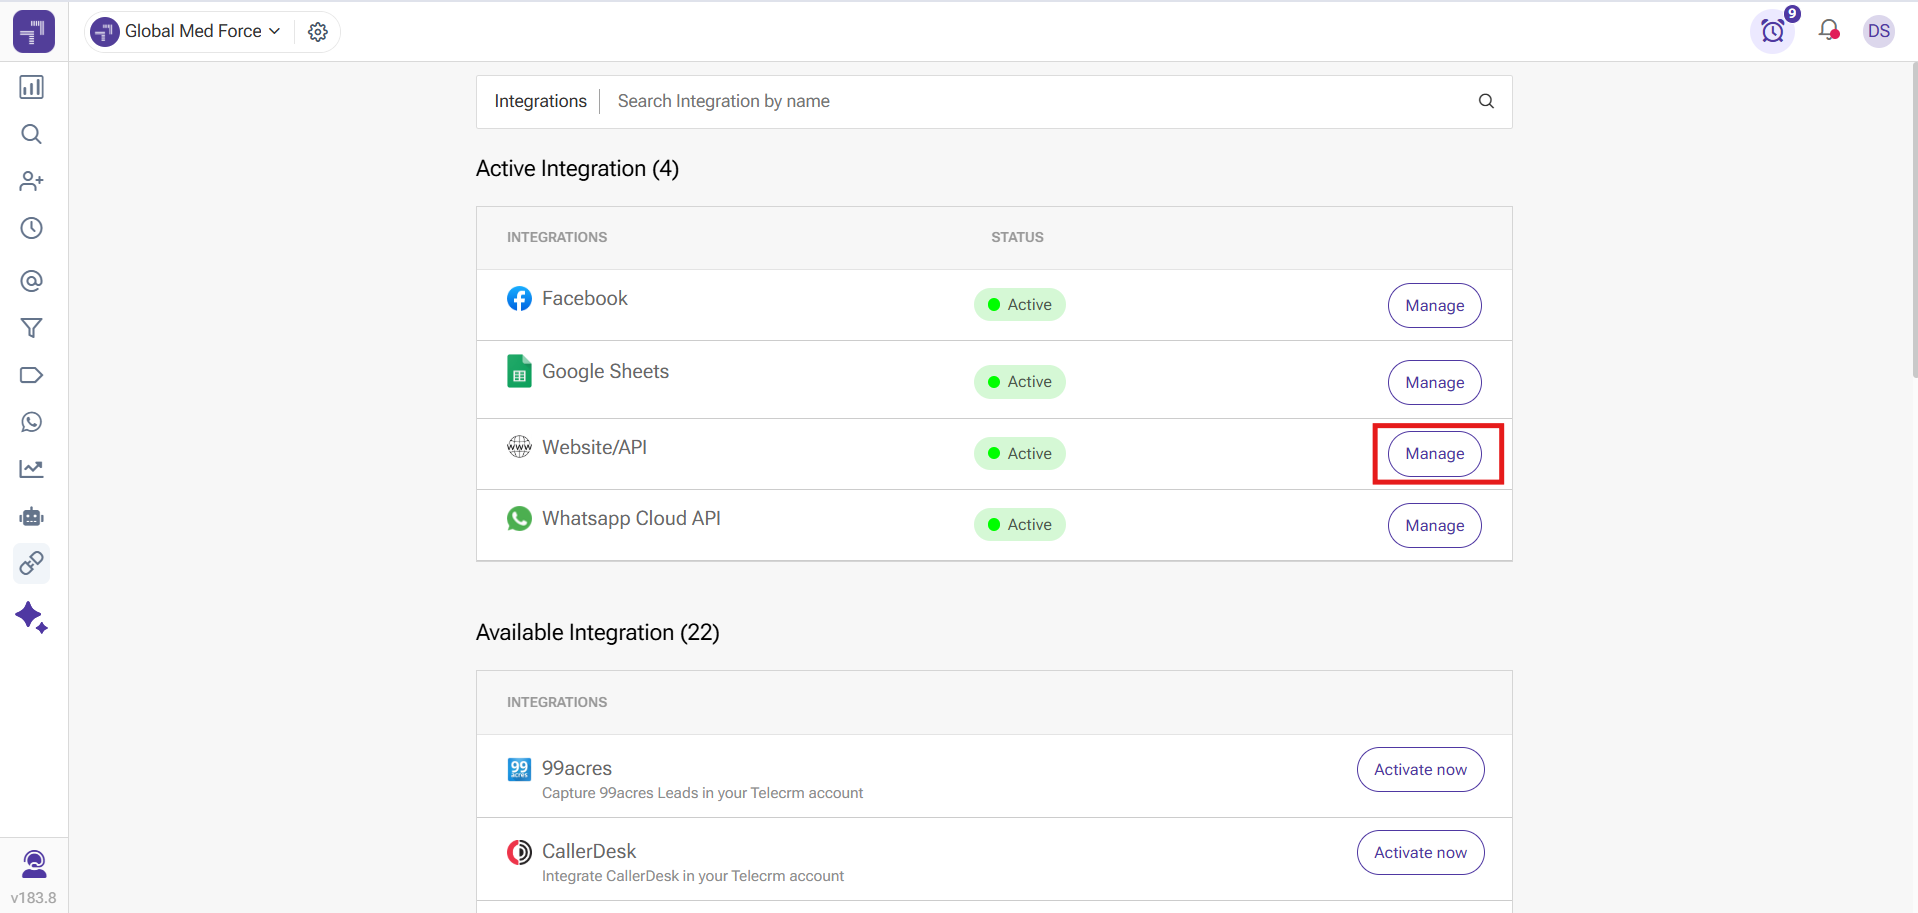This screenshot has width=1918, height=913.
Task: Click the add lead person icon
Action: [32, 181]
